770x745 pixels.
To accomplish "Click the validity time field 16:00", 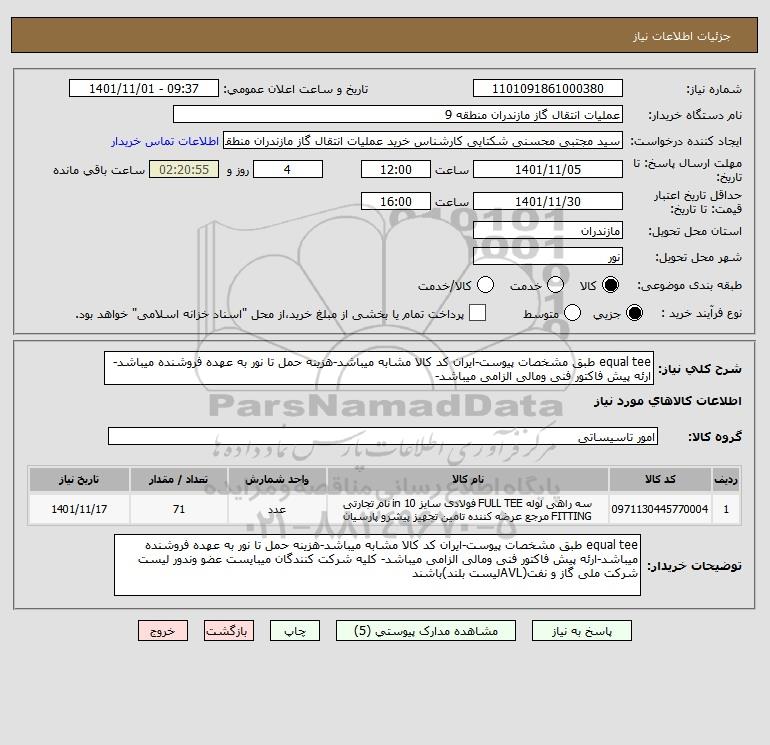I will pos(396,201).
